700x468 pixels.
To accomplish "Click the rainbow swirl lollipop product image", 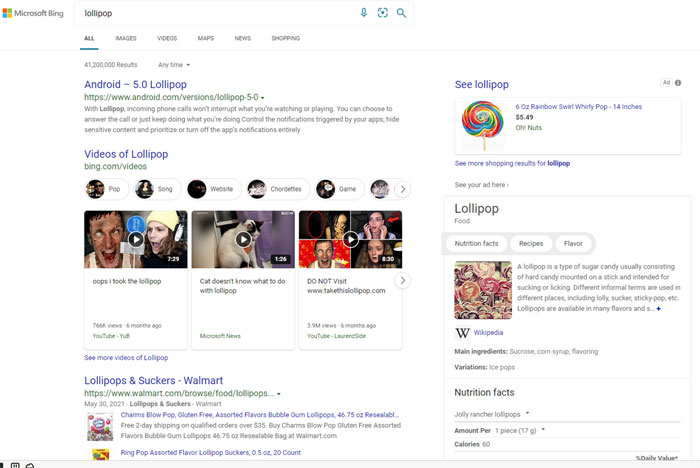I will pyautogui.click(x=483, y=125).
